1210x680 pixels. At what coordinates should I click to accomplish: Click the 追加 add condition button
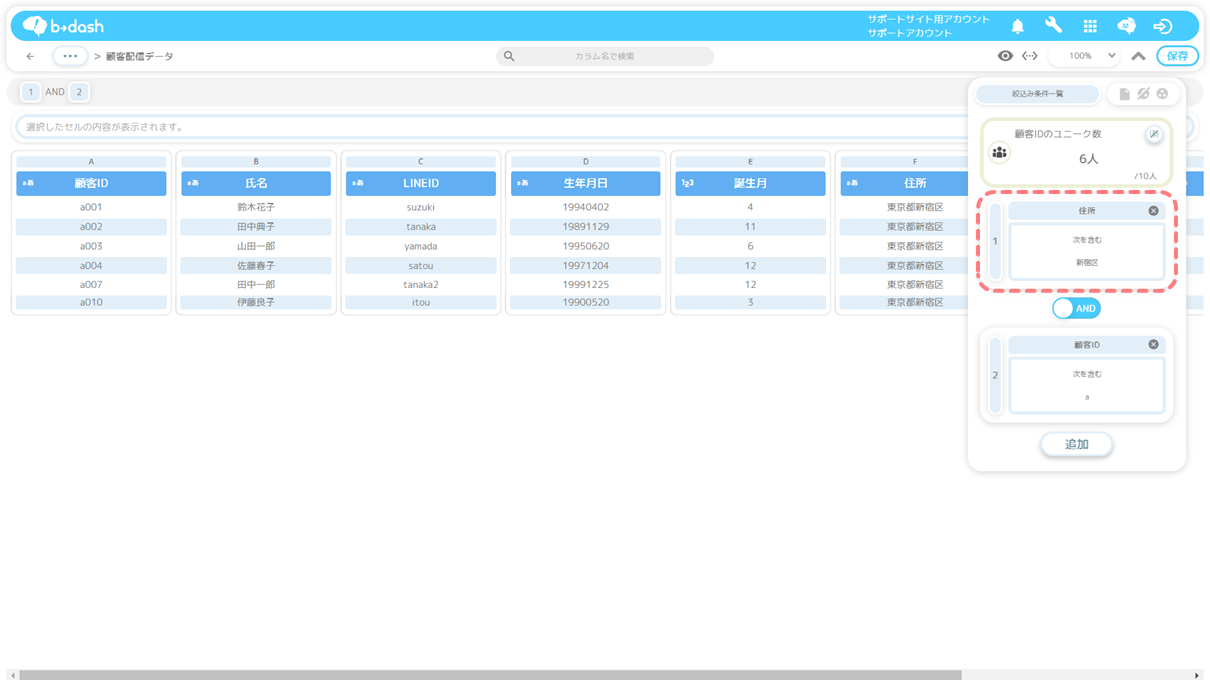click(1076, 444)
